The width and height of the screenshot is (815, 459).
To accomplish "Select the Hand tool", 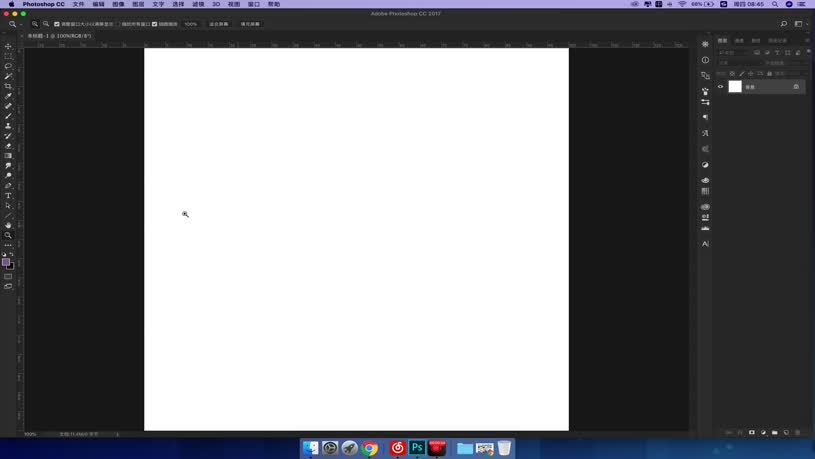I will (8, 226).
